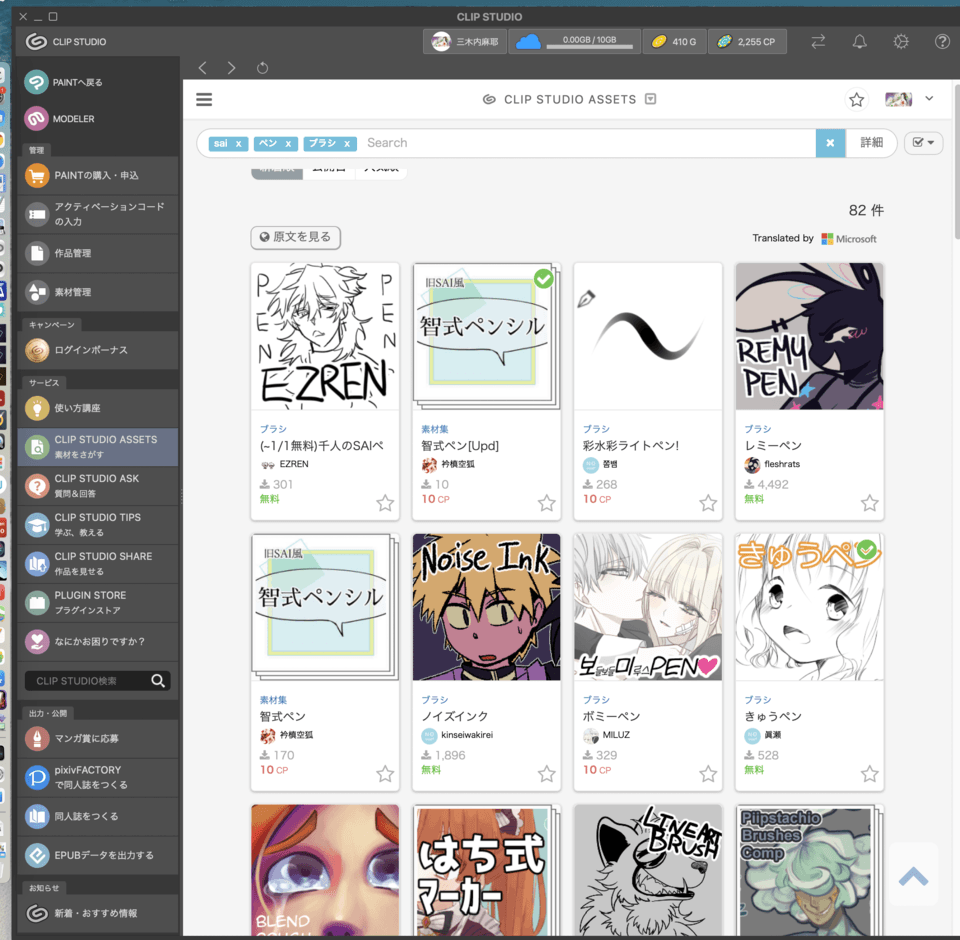Open CLIP STUDIO TIPS
Screen dimensions: 960x940
(x=98, y=525)
